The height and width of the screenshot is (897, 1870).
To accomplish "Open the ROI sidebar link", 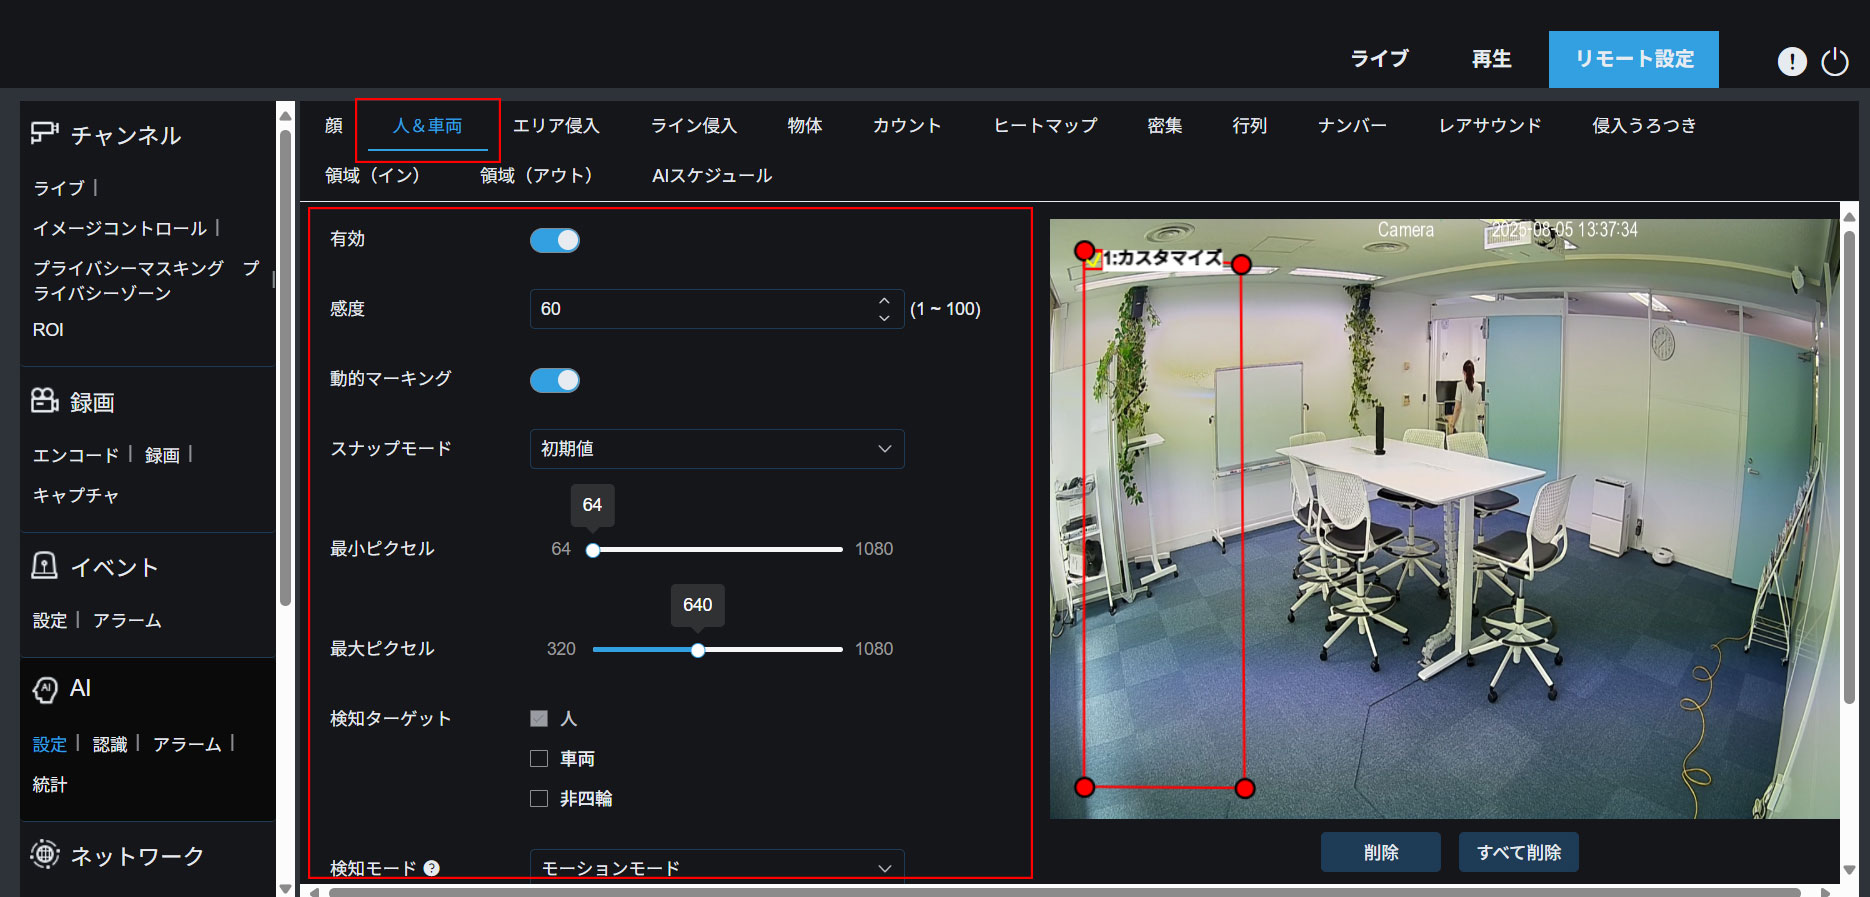I will pyautogui.click(x=48, y=330).
